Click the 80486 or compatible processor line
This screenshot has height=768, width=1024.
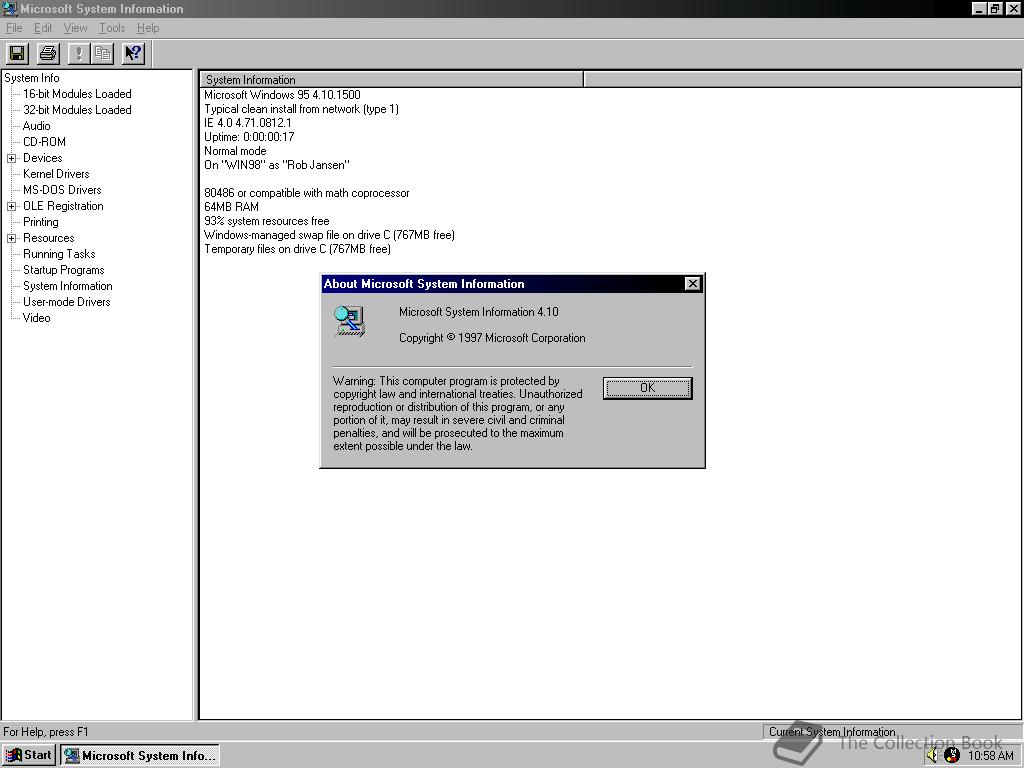click(x=306, y=193)
